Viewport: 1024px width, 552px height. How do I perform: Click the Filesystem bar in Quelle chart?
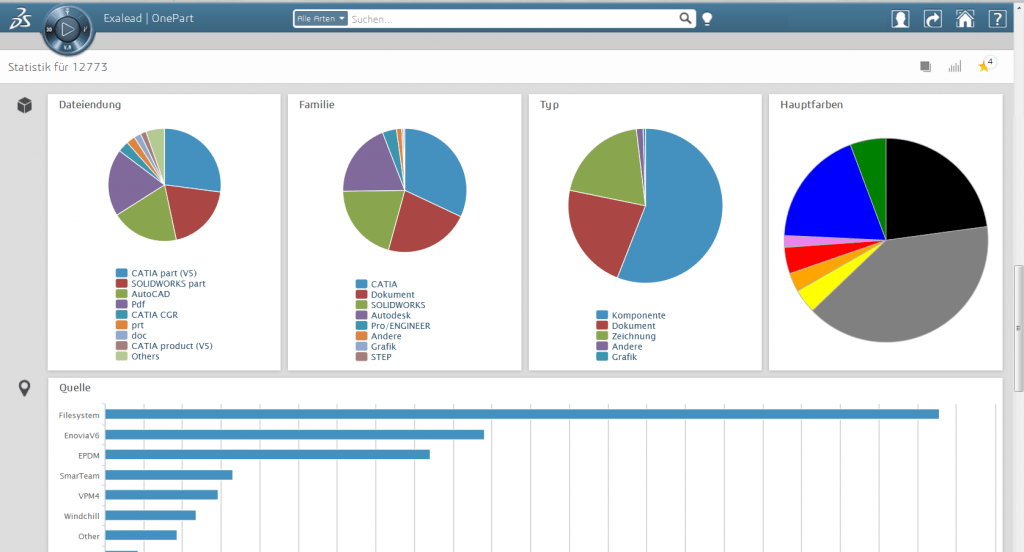[522, 414]
